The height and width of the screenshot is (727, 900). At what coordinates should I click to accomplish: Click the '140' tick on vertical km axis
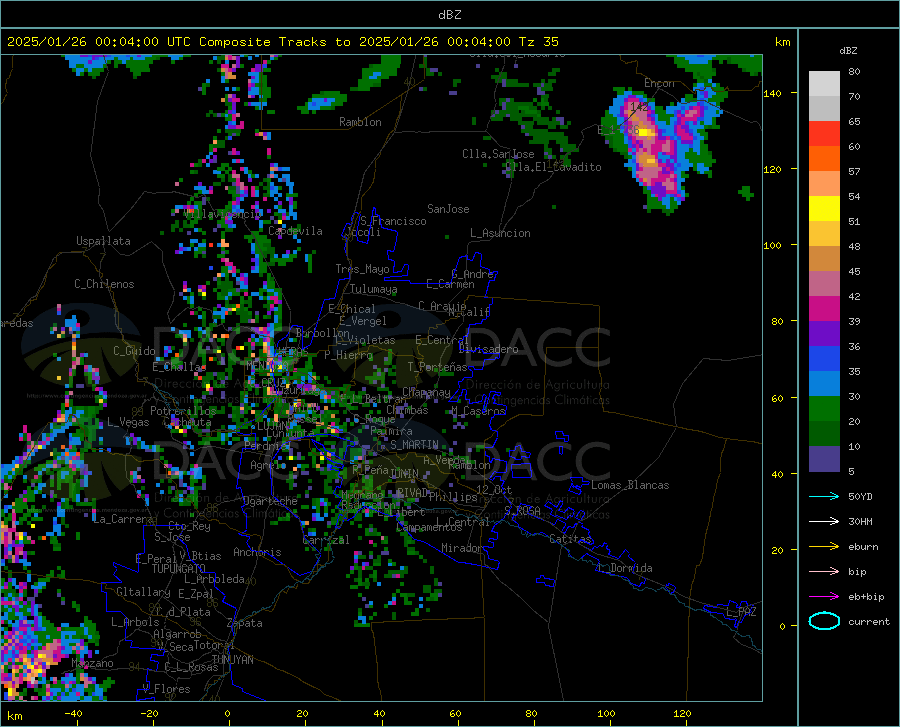[772, 93]
